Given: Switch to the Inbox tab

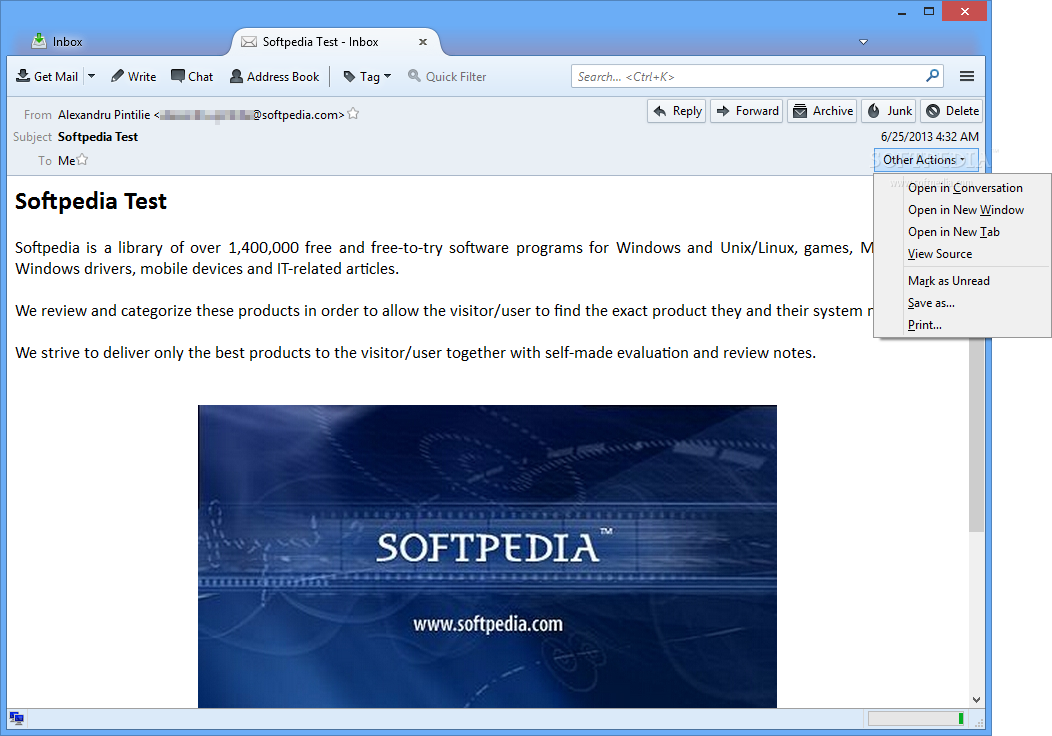Looking at the screenshot, I should coord(58,42).
